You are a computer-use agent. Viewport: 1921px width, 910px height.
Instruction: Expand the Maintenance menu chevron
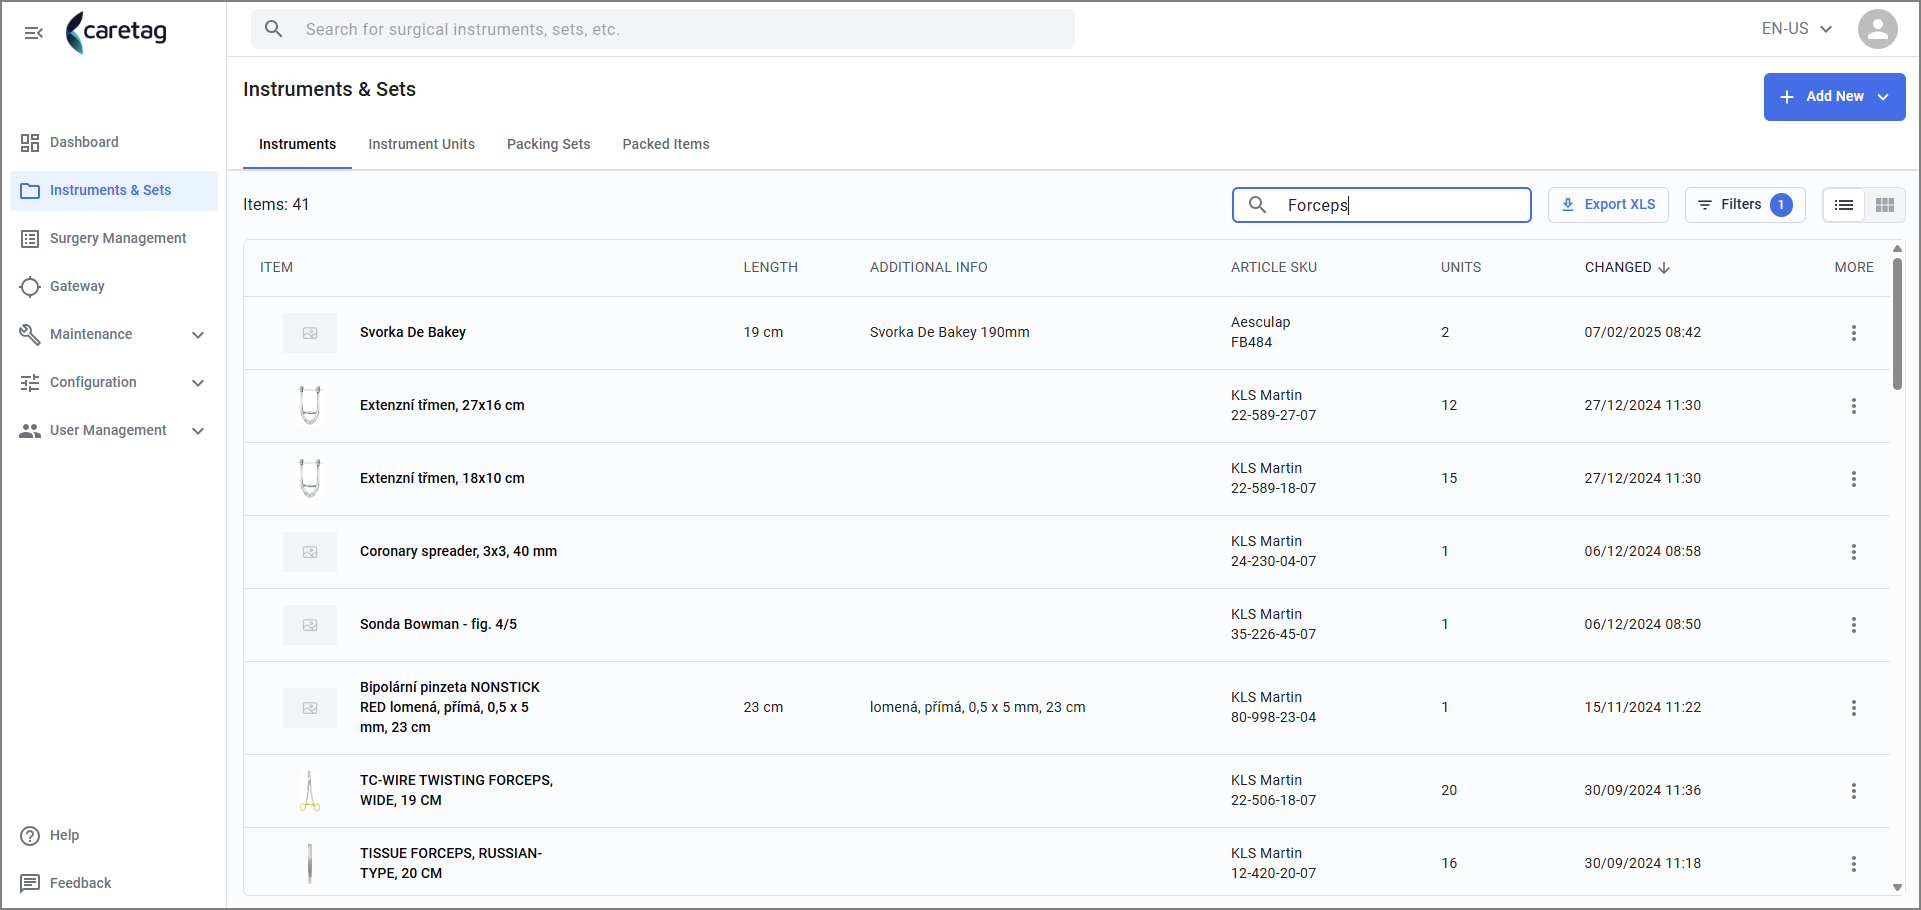pos(198,335)
